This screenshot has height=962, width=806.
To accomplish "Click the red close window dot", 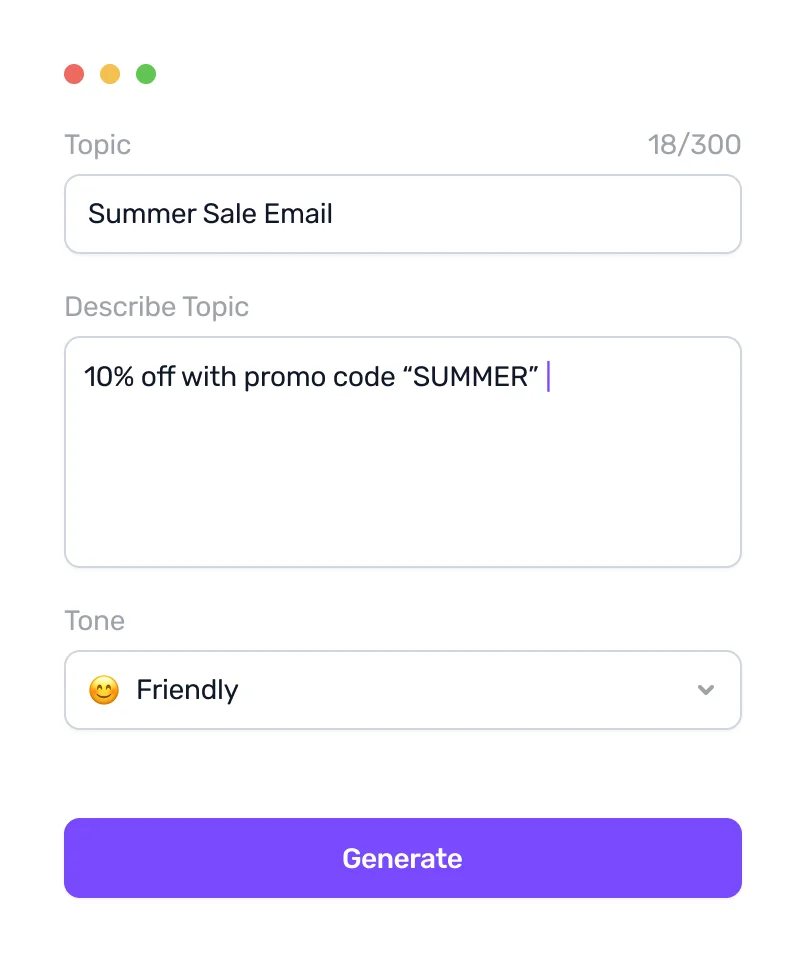I will point(74,74).
